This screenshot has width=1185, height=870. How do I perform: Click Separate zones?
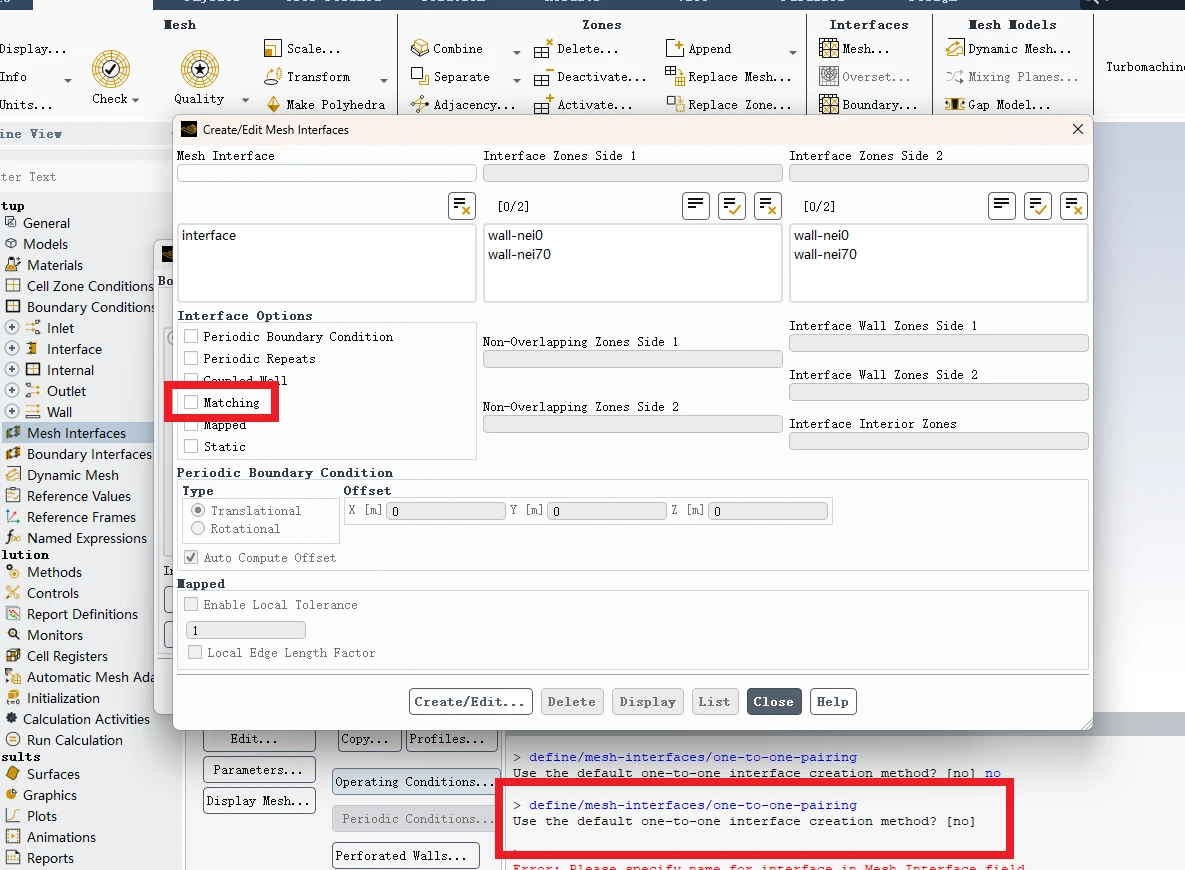(450, 76)
